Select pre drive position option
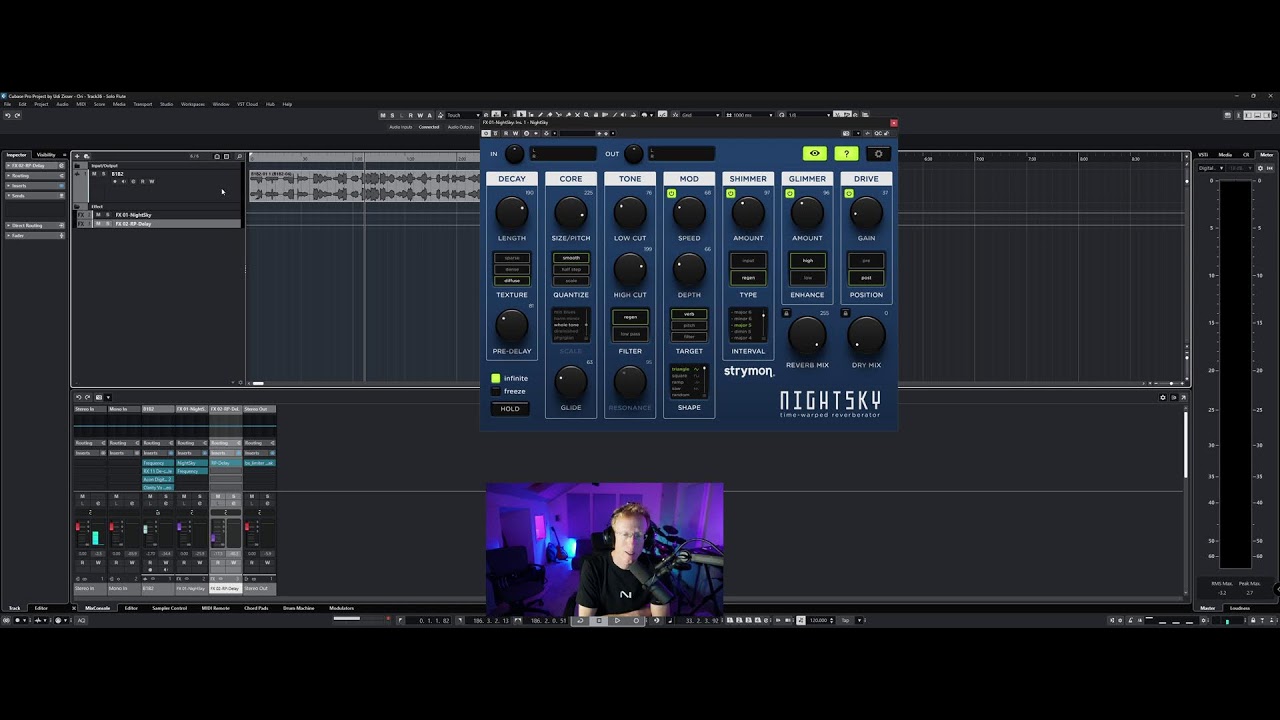The width and height of the screenshot is (1280, 720). [867, 261]
